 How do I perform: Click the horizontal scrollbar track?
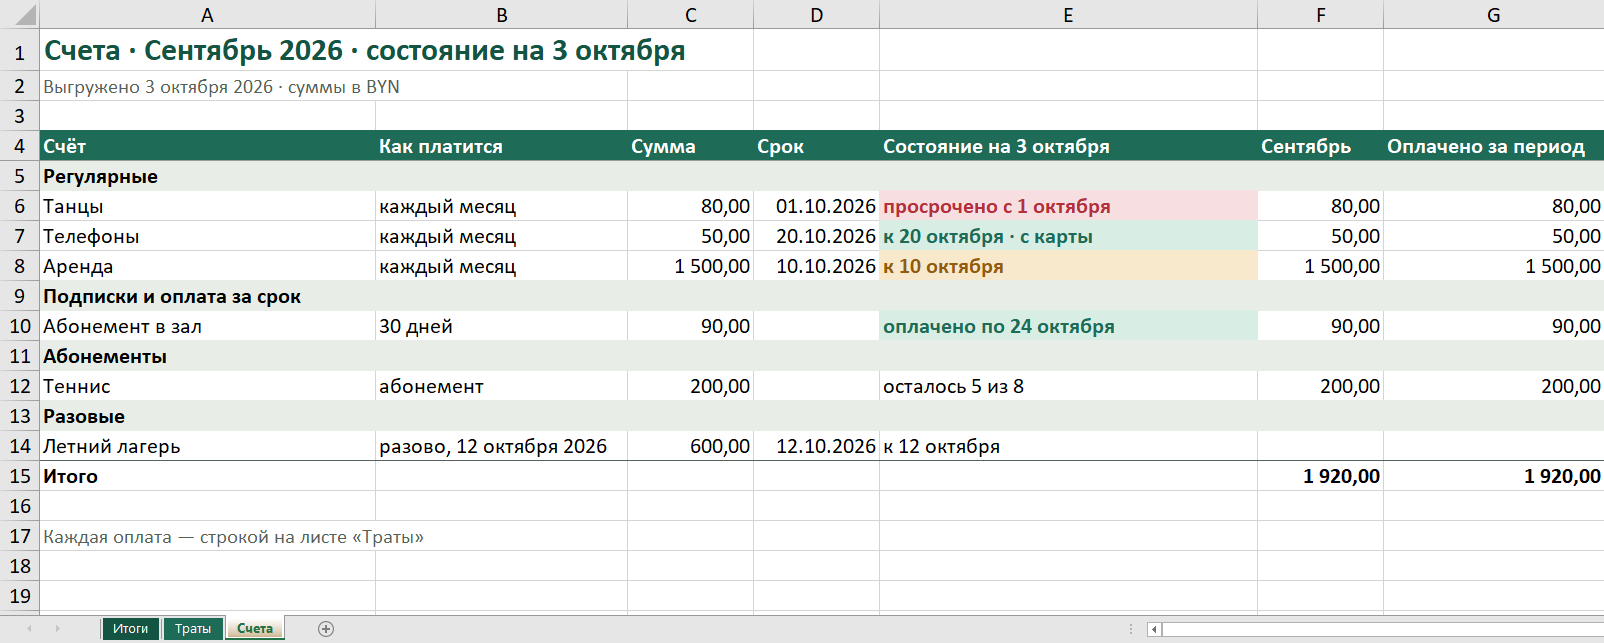click(x=1383, y=629)
